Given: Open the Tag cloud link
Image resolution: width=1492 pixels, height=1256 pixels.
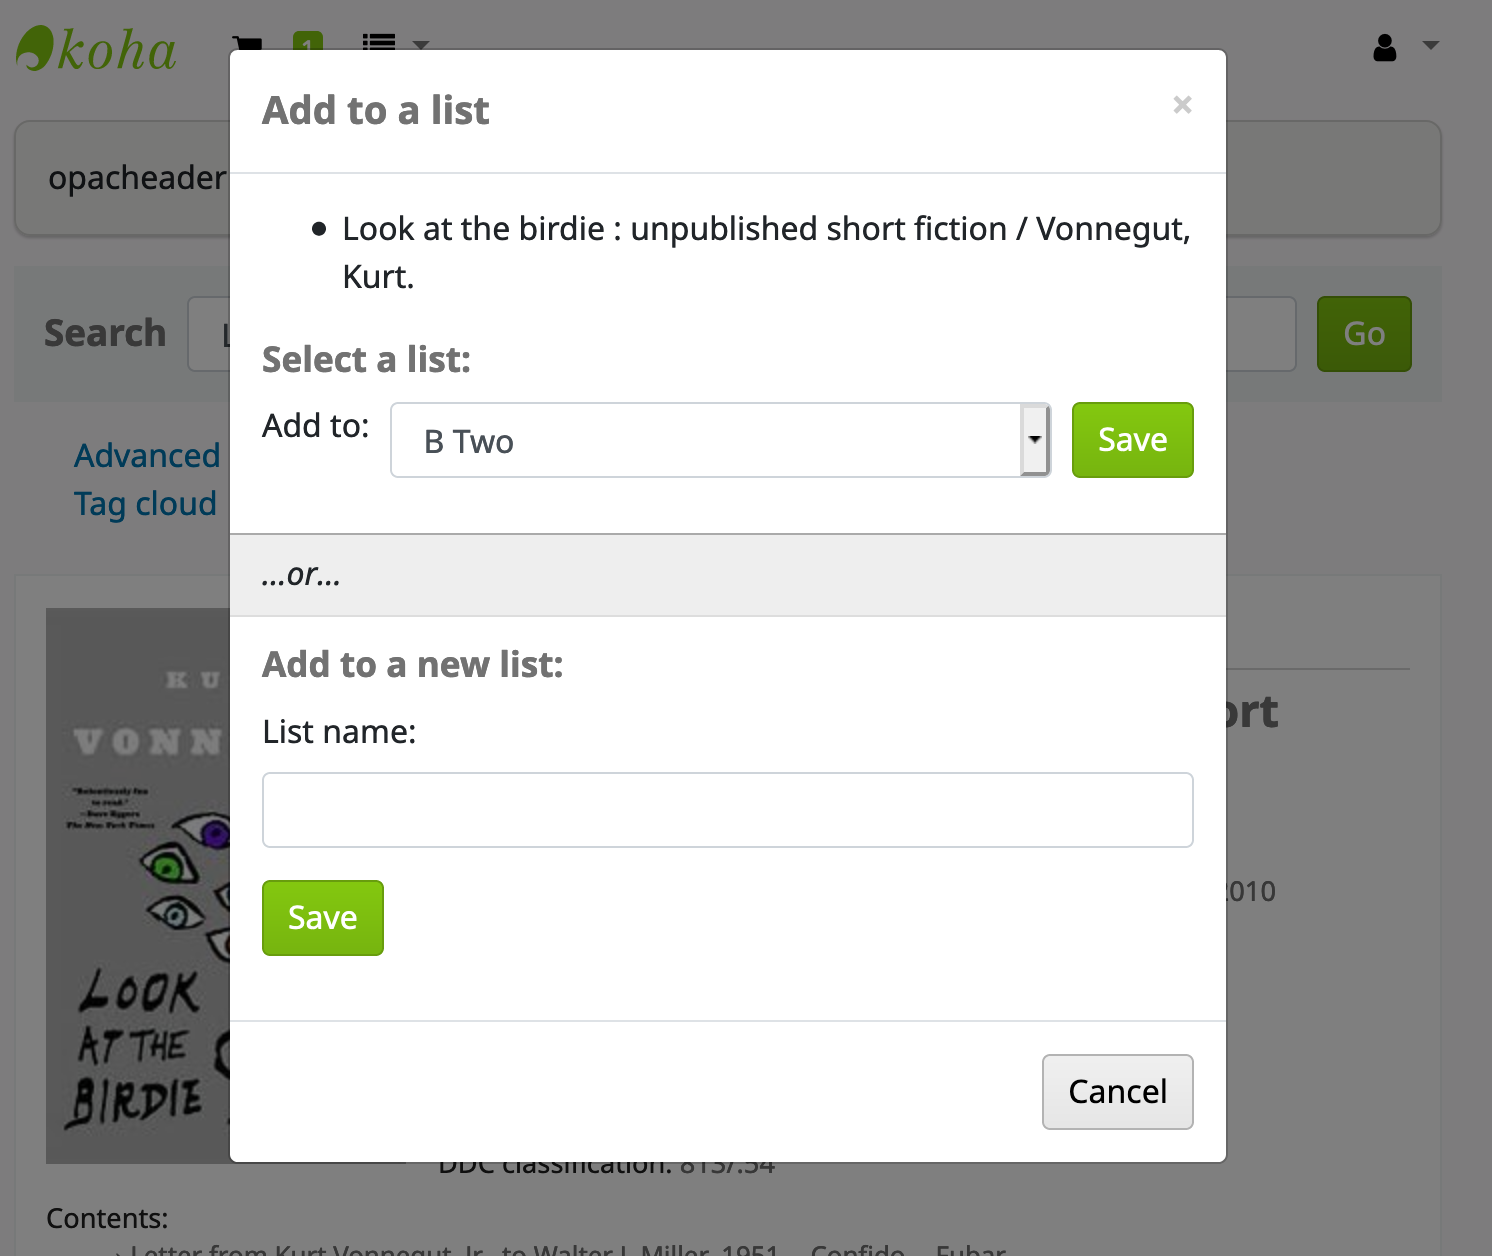Looking at the screenshot, I should pyautogui.click(x=145, y=504).
